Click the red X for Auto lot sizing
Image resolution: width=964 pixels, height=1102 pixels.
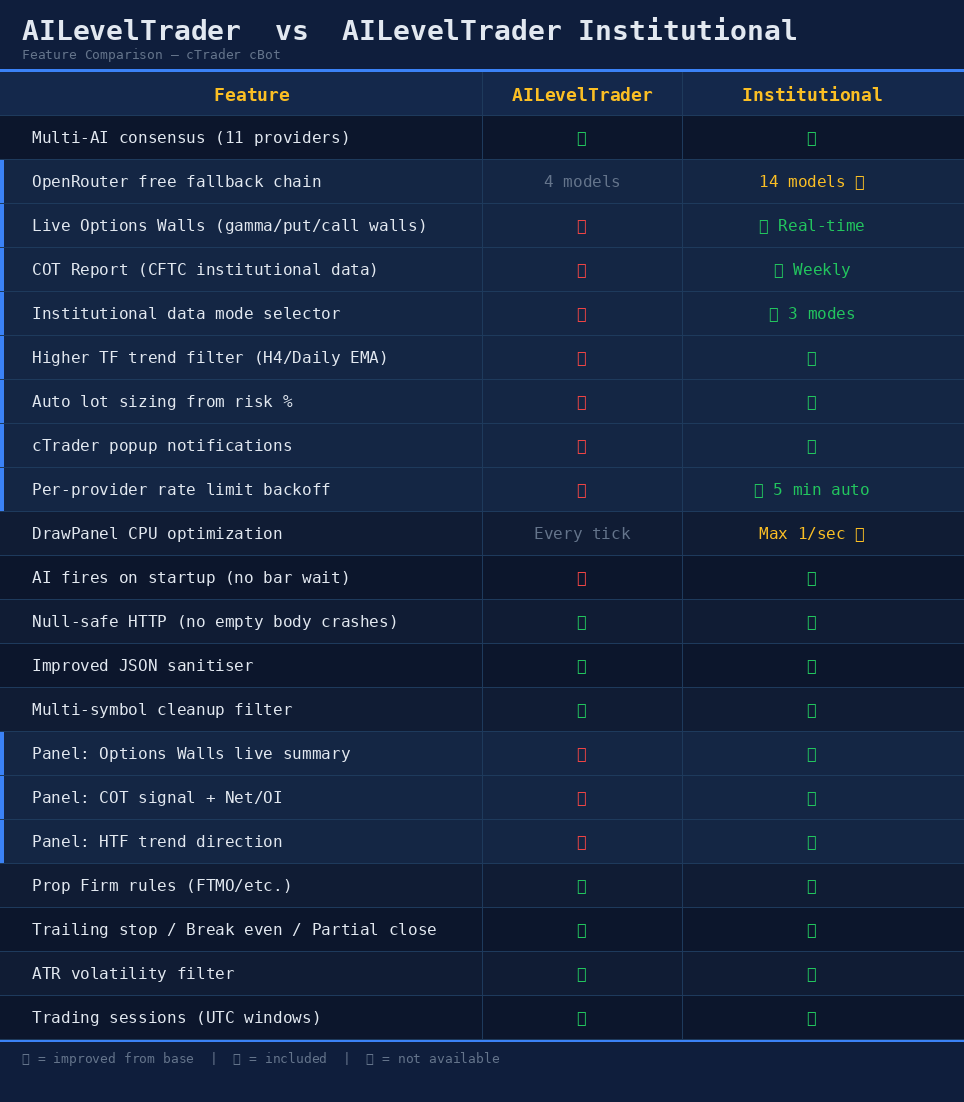(x=582, y=402)
